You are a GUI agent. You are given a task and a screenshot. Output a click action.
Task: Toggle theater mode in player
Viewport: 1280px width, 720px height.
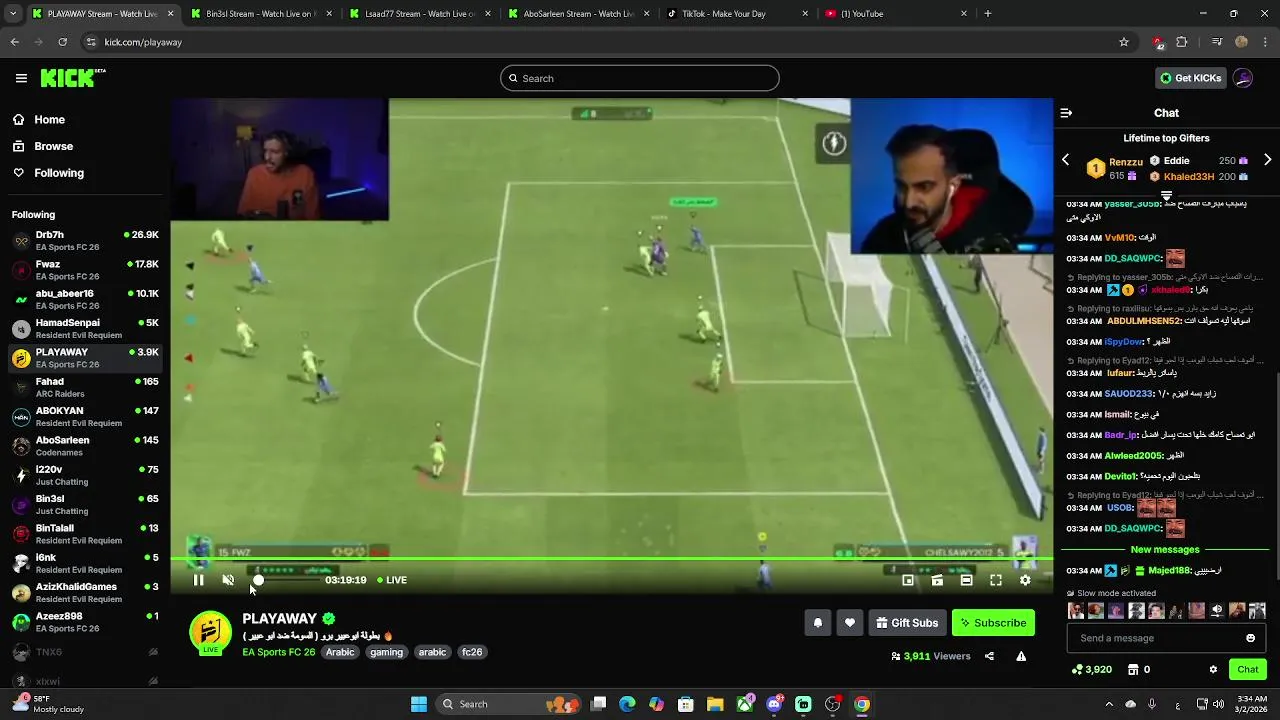(966, 580)
